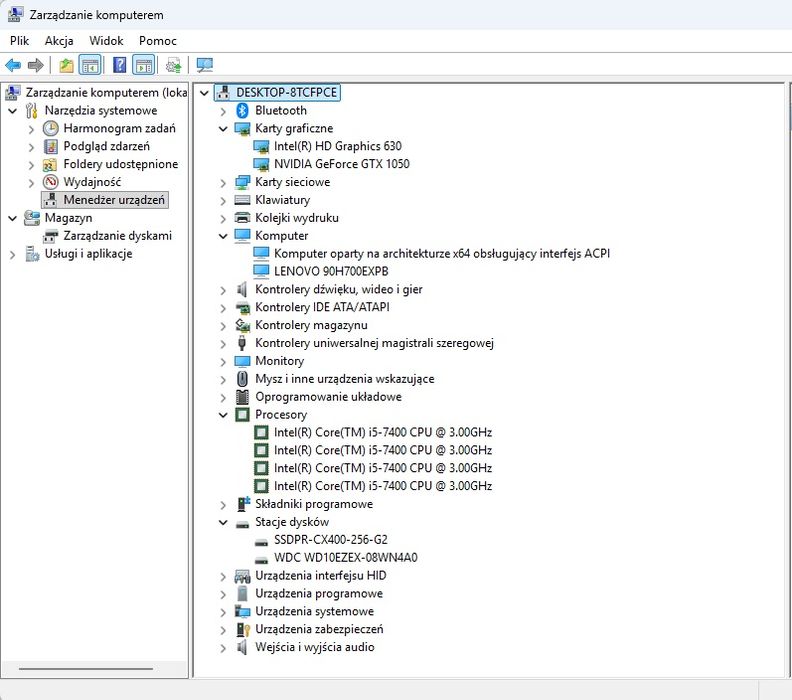The width and height of the screenshot is (792, 700).
Task: Toggle the Show/Hide Action Pane icon
Action: coord(143,65)
